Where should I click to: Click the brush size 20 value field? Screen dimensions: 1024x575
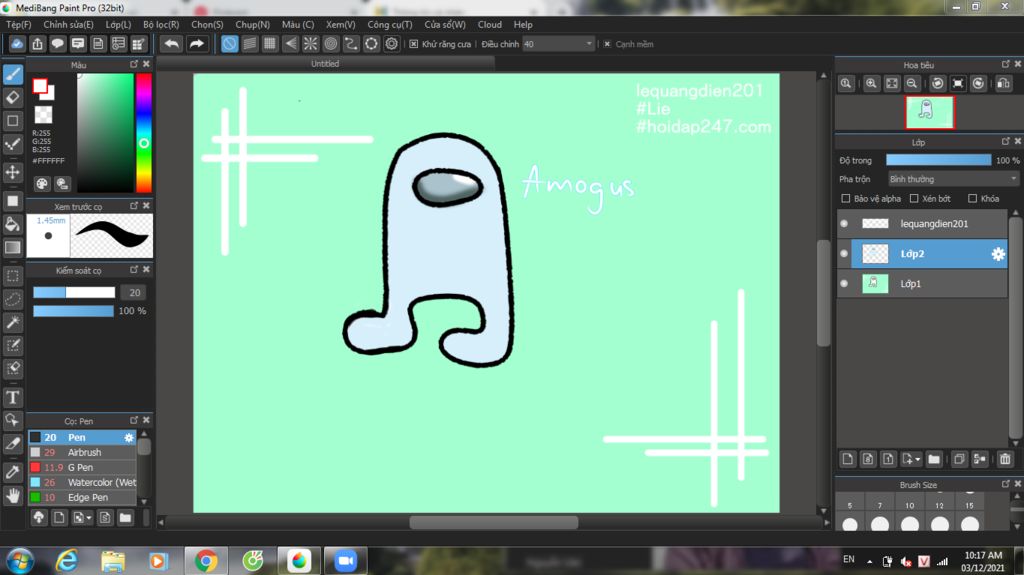pyautogui.click(x=135, y=293)
